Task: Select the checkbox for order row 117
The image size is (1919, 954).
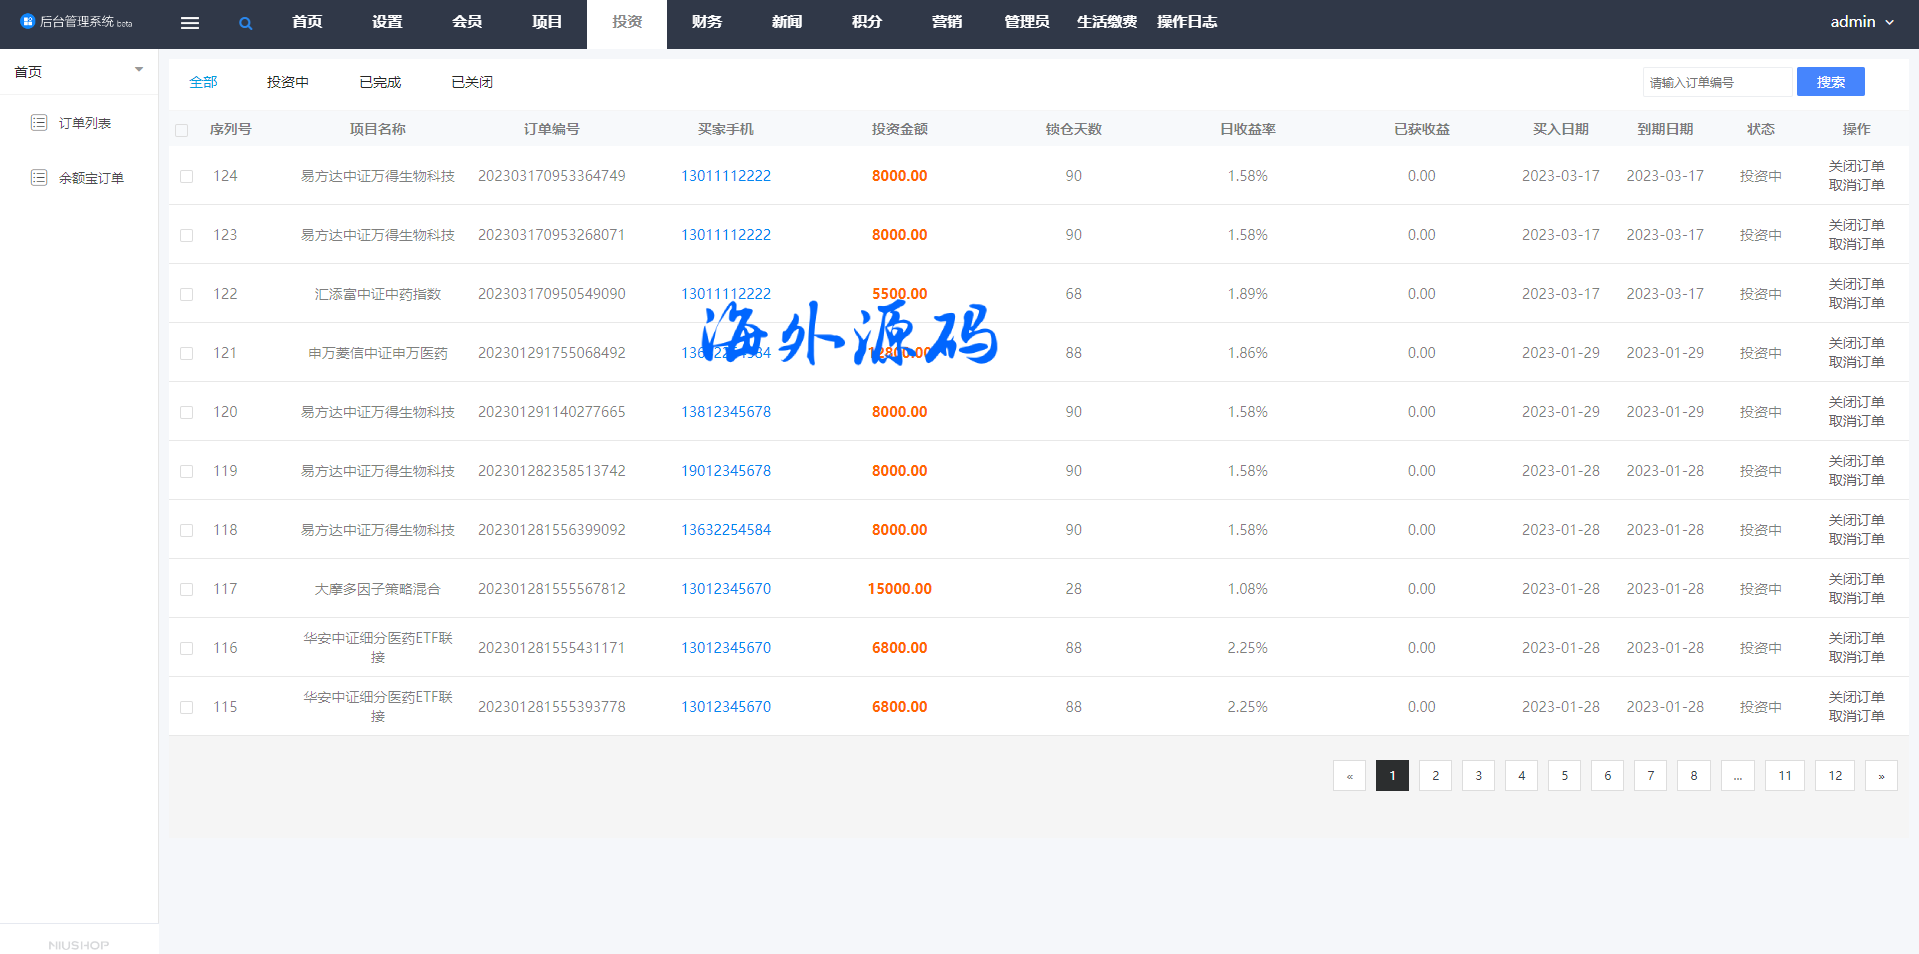Action: point(187,589)
